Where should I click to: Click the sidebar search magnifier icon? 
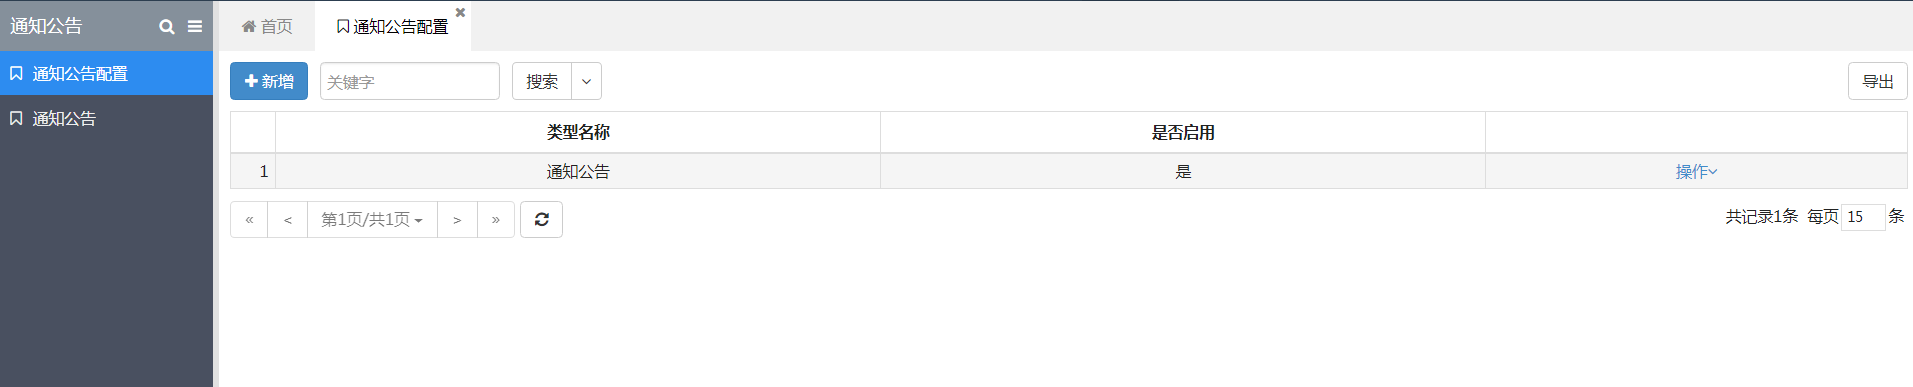tap(167, 27)
